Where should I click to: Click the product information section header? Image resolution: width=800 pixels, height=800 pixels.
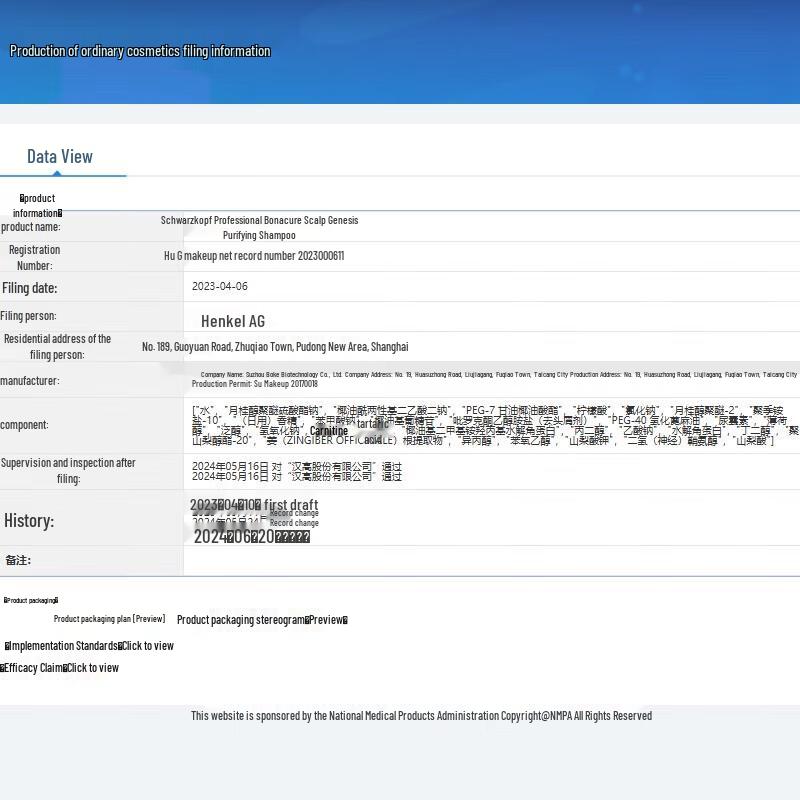pos(37,205)
